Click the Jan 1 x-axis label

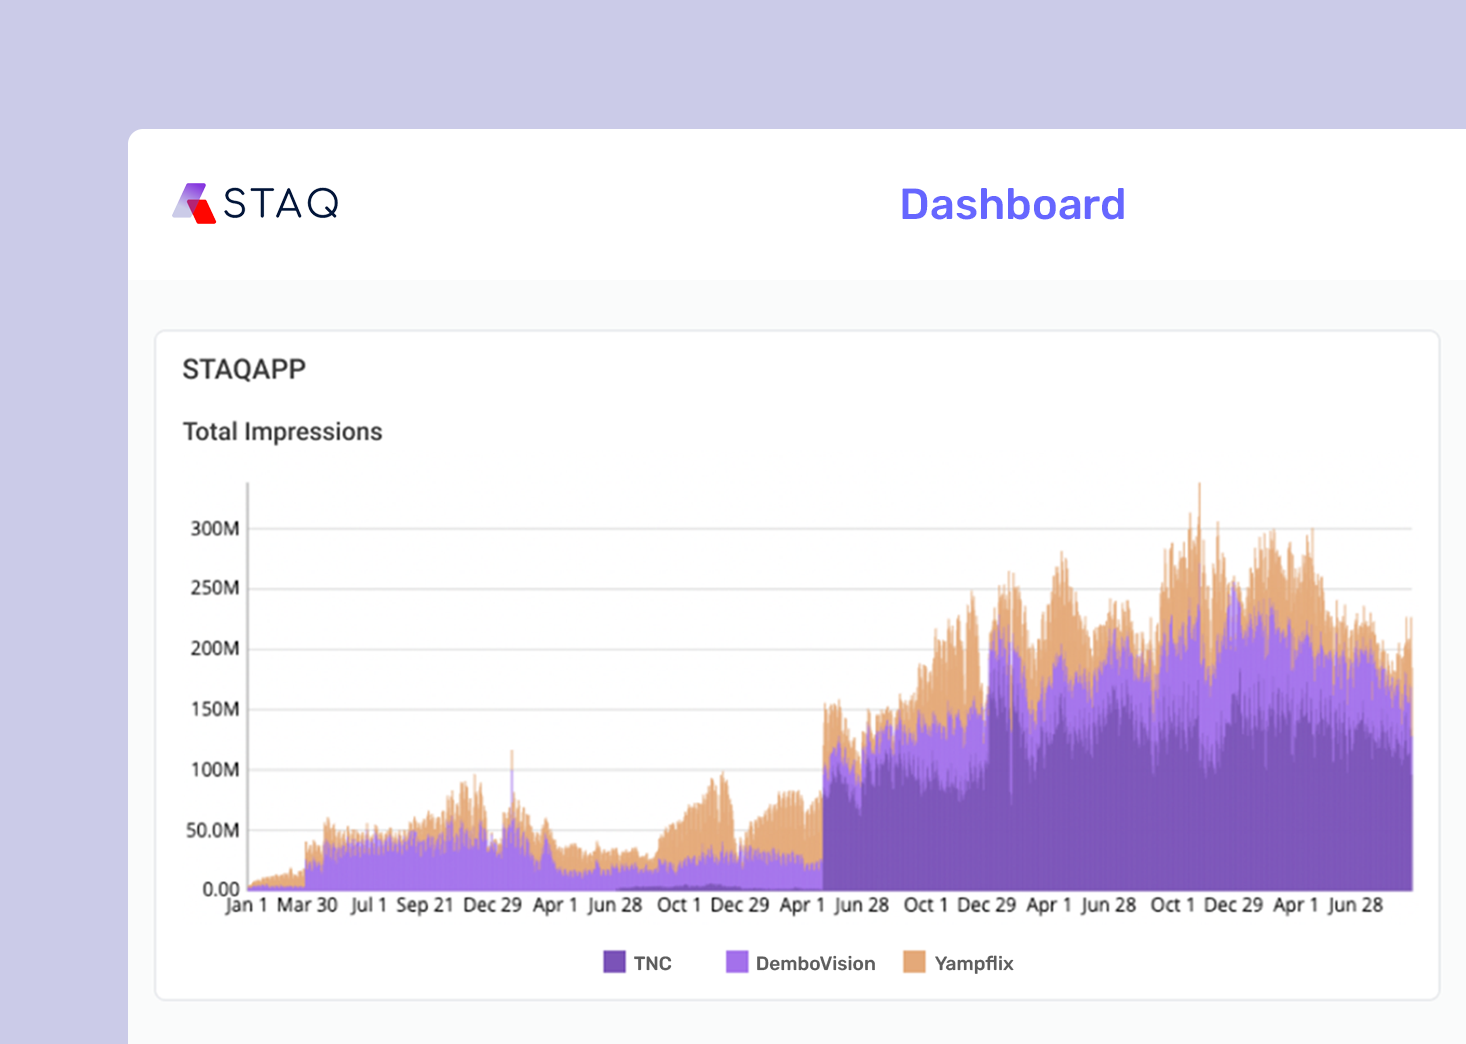click(247, 904)
